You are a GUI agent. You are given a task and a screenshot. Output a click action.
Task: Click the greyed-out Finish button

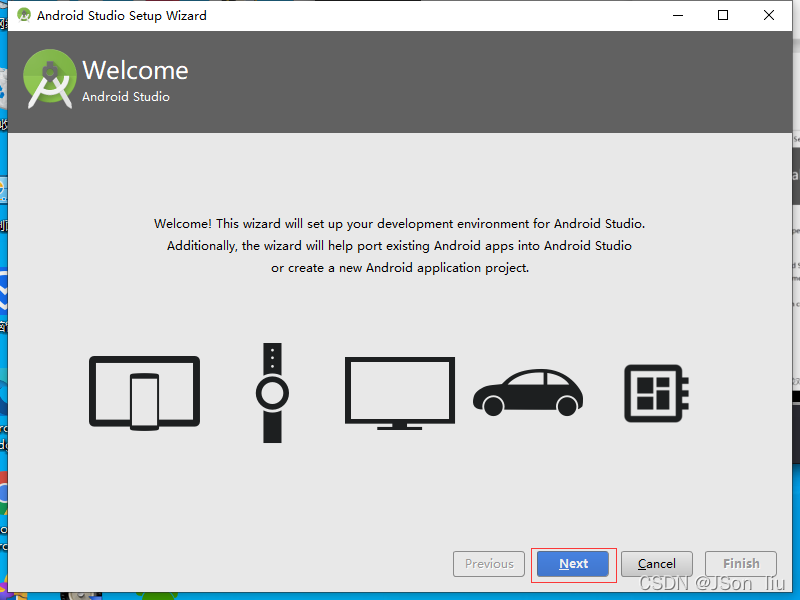tap(741, 564)
